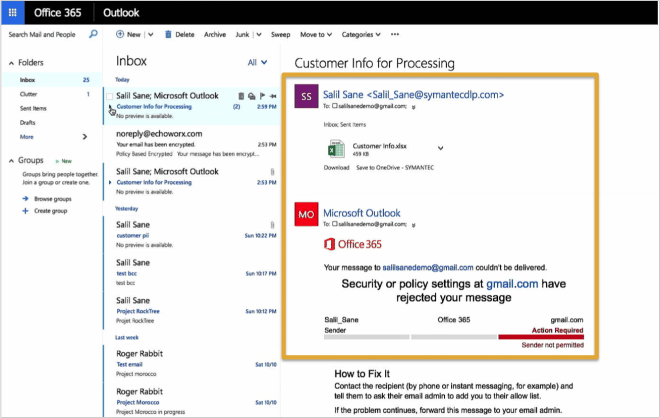The image size is (660, 418).
Task: Click the Create group plus icon
Action: 25,211
